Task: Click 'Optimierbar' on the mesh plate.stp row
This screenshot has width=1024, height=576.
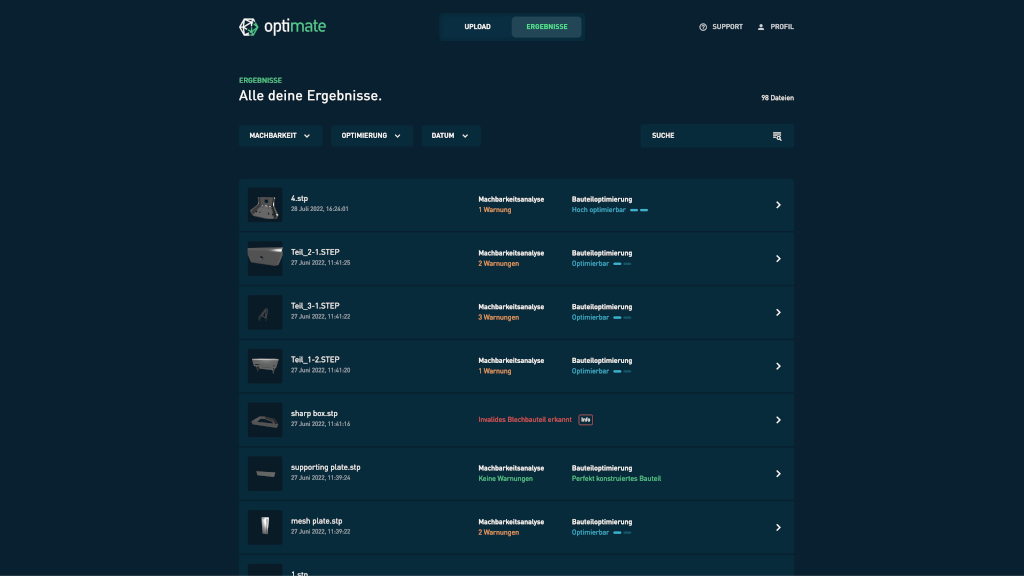Action: pos(590,532)
